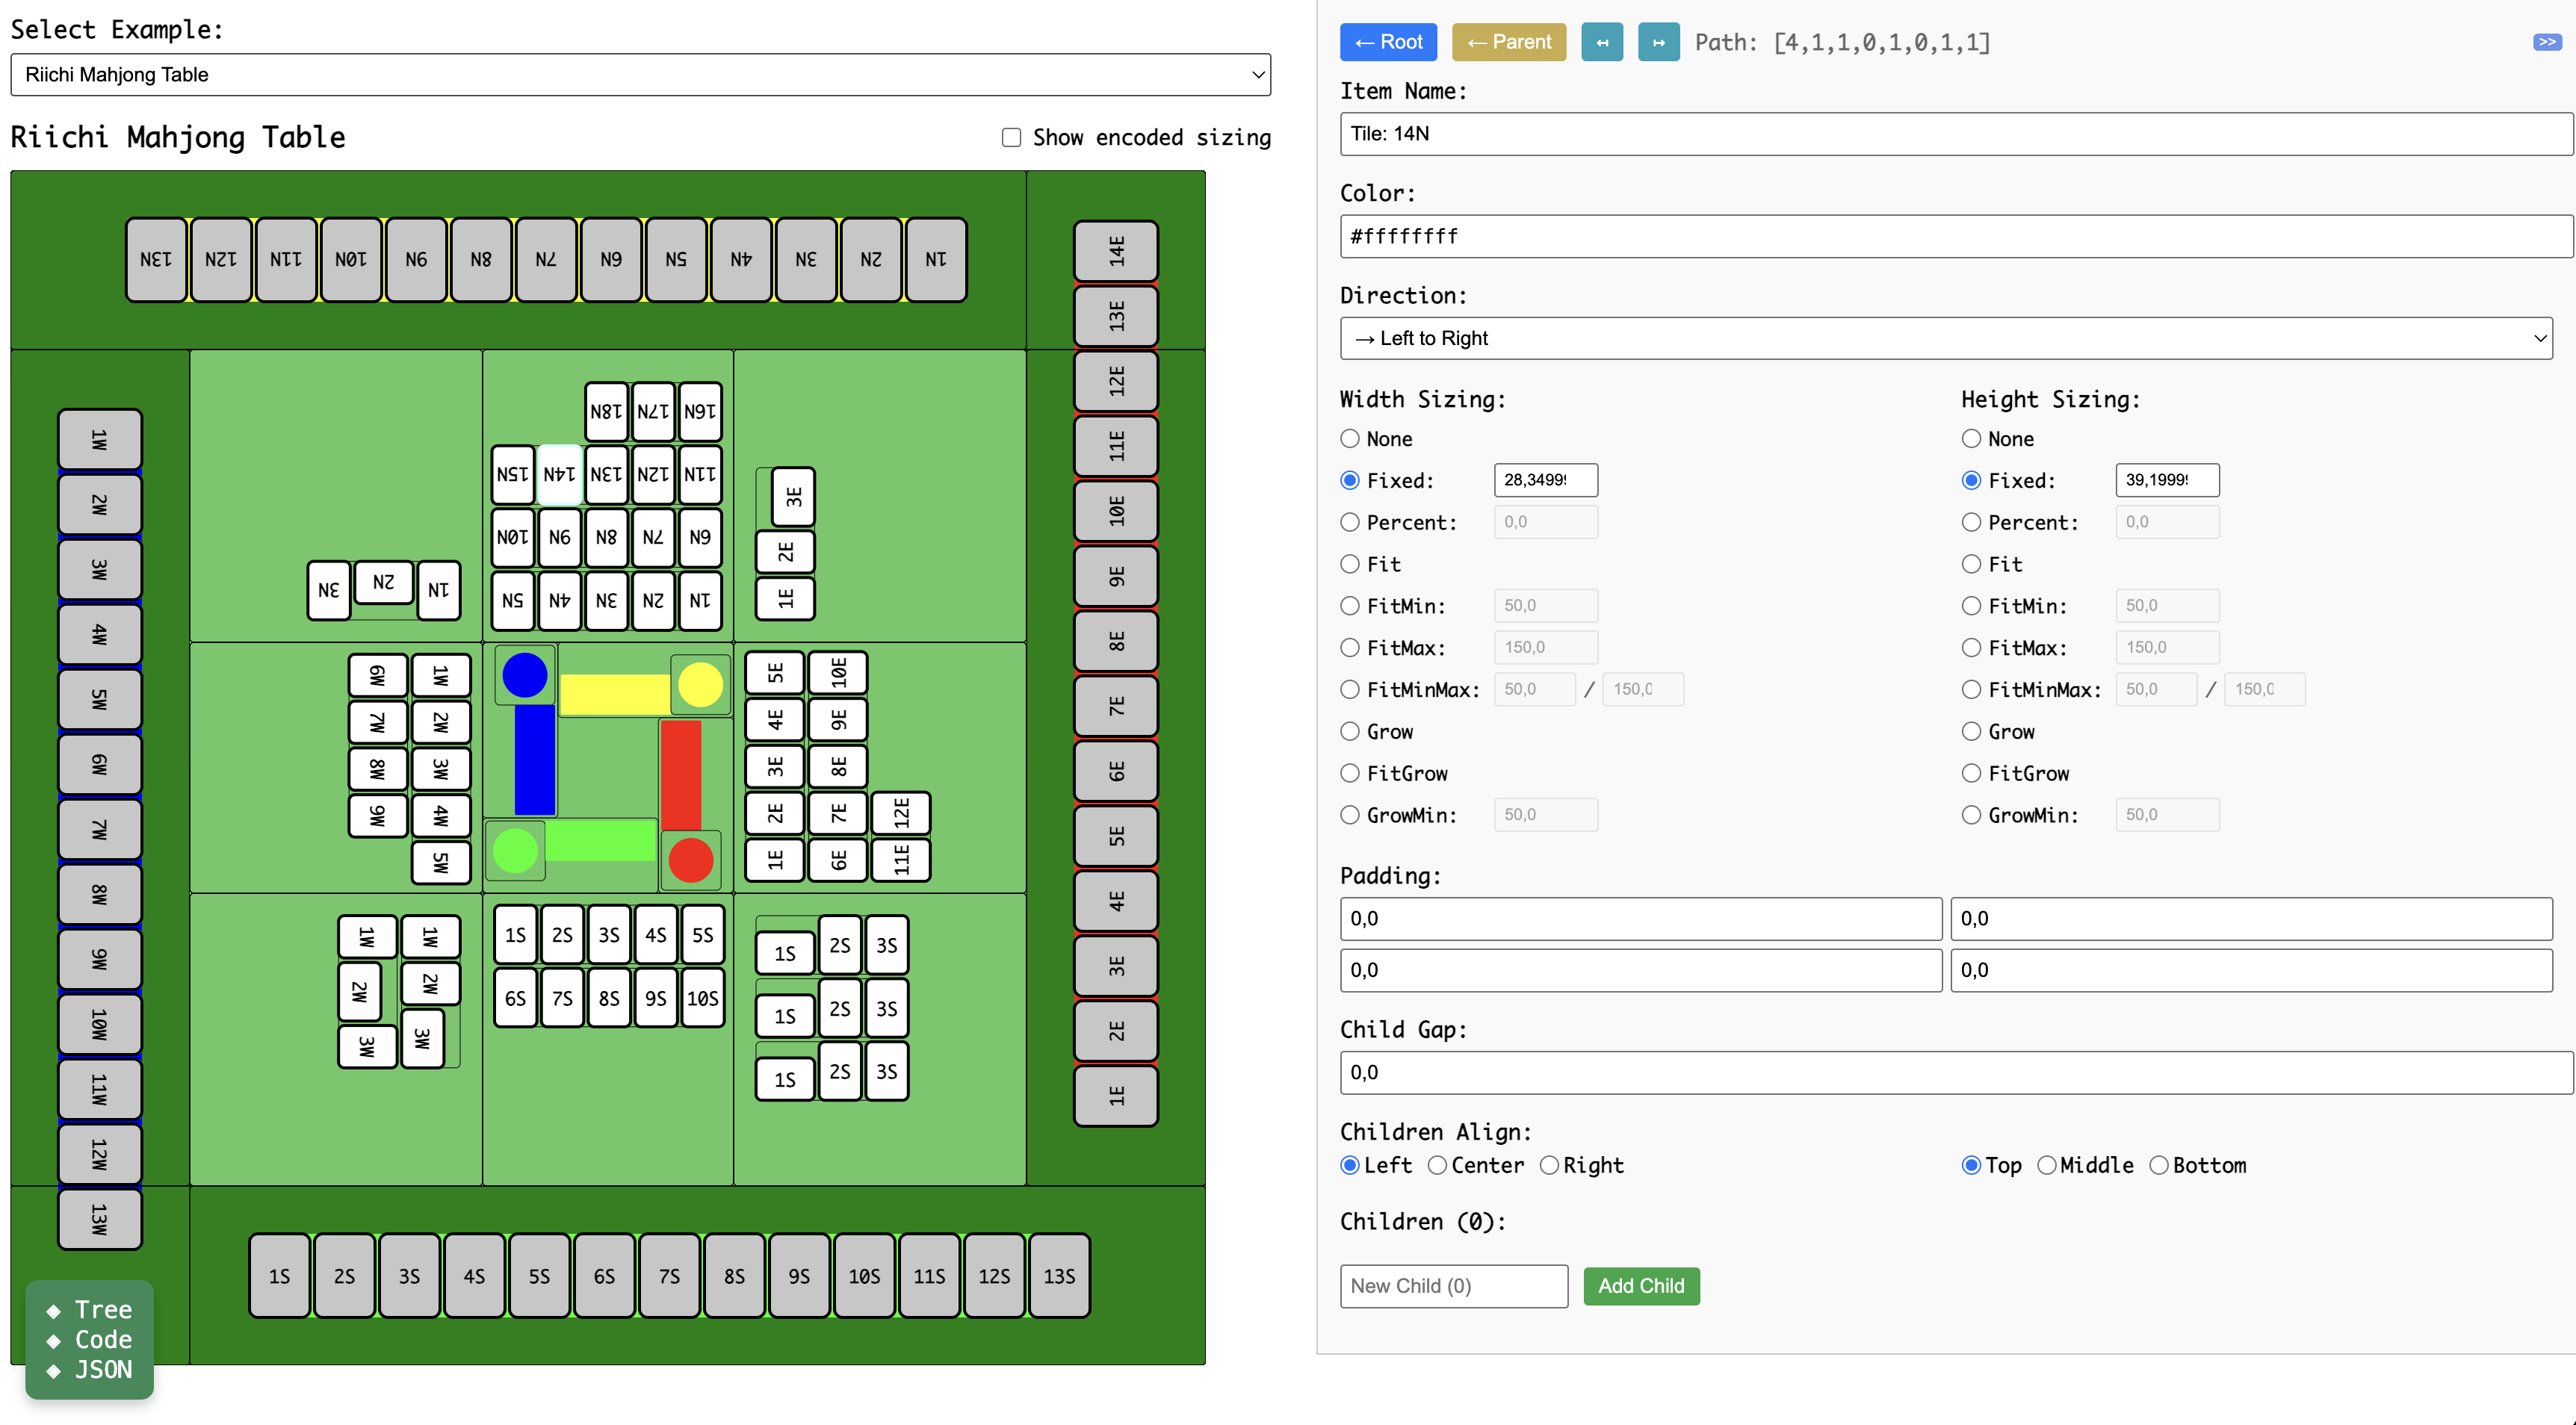Click the New Child name field
Viewport: 2576px width, 1425px height.
[1453, 1286]
